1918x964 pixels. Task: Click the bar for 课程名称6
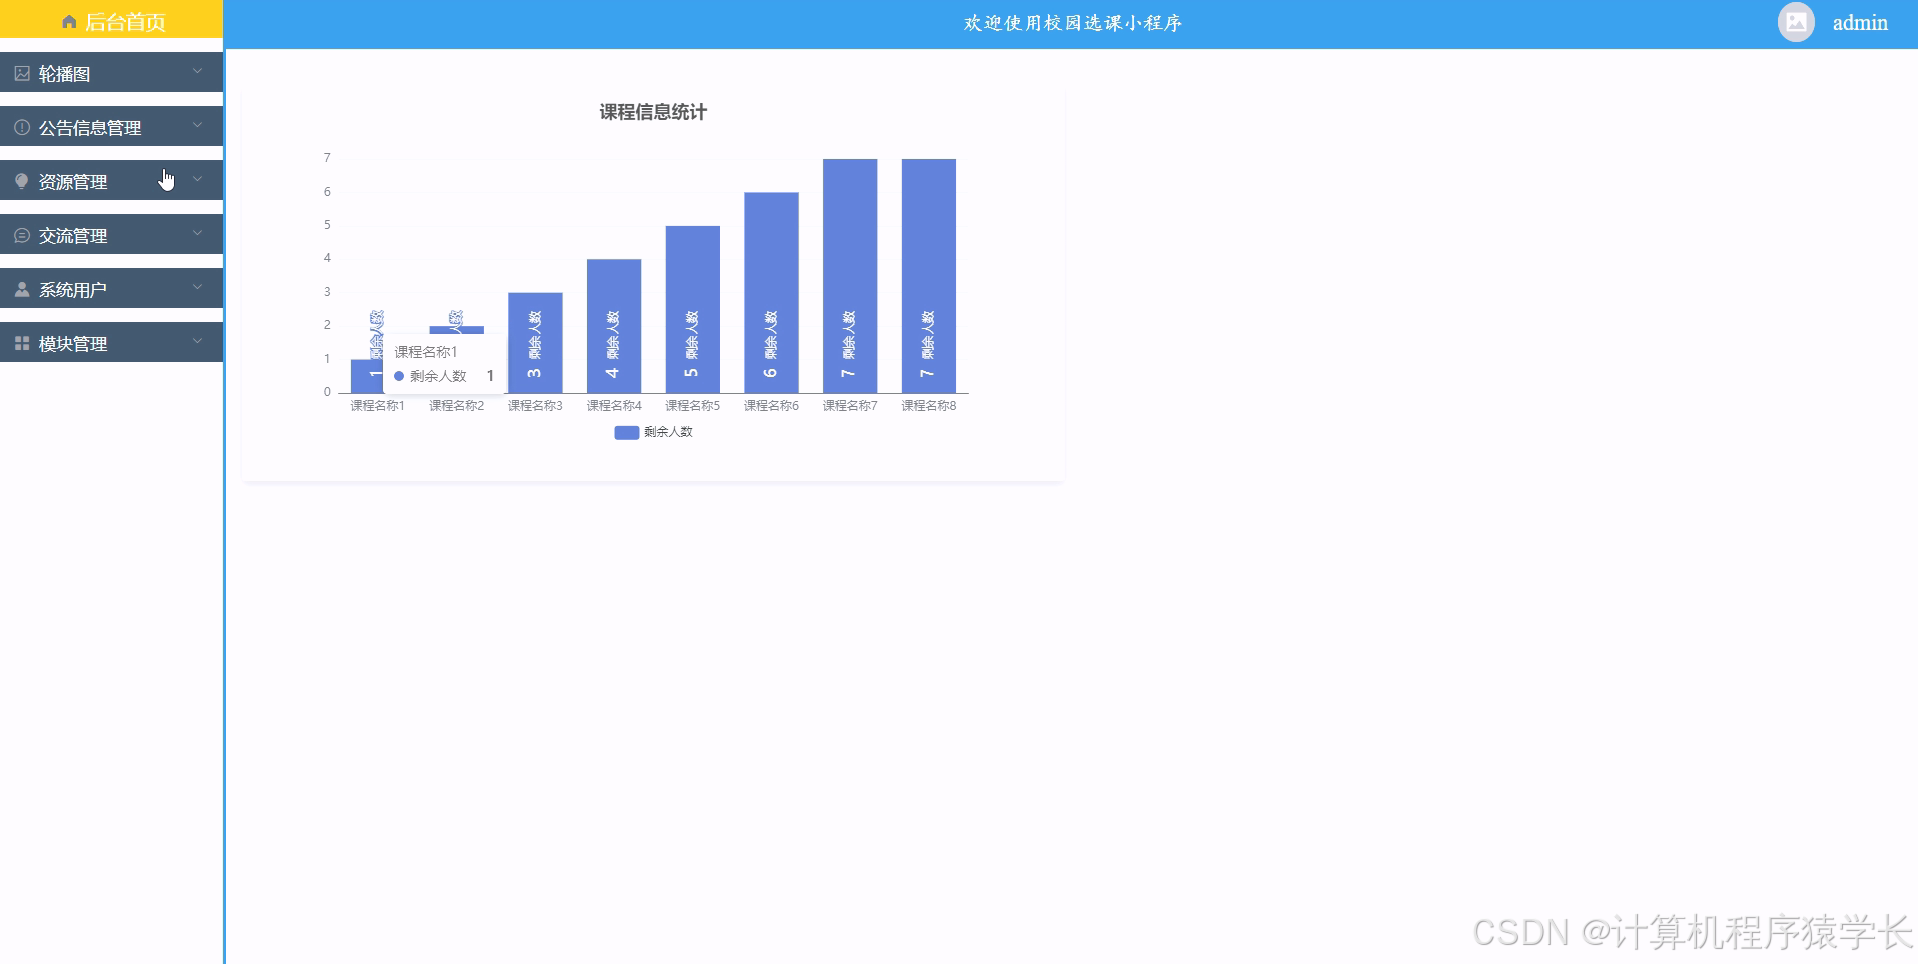point(771,293)
